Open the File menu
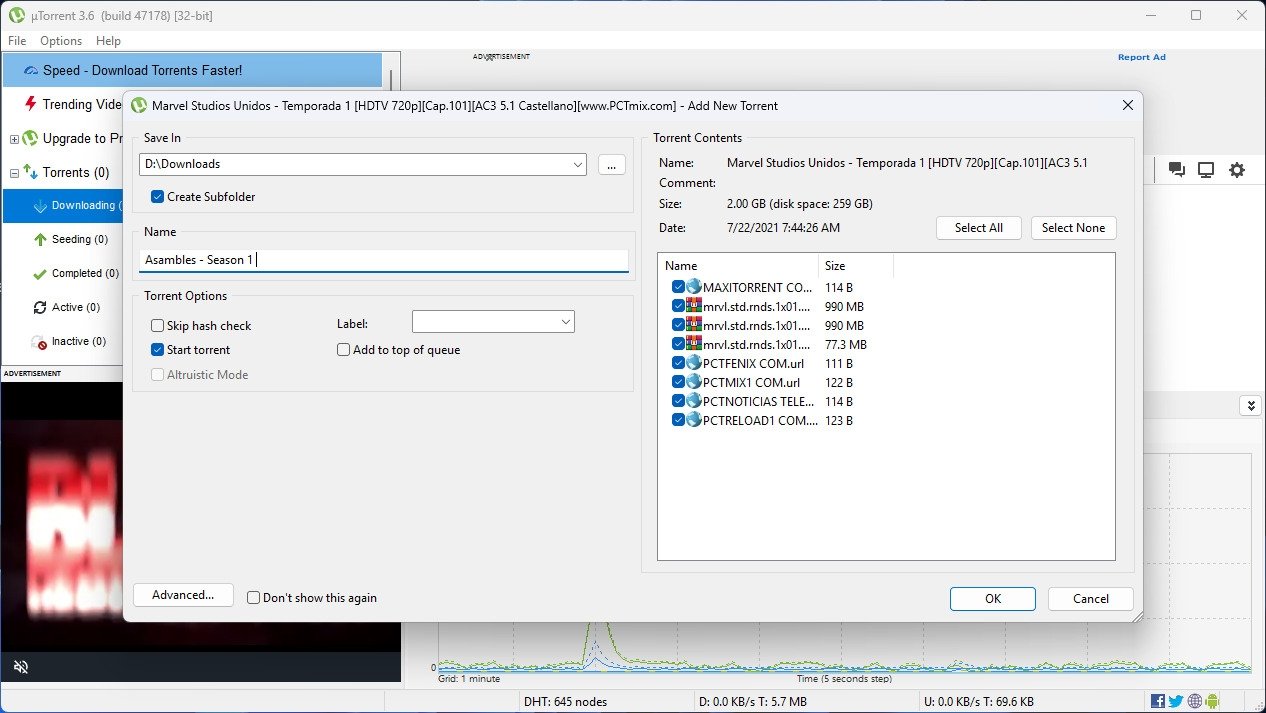1266x713 pixels. 17,41
